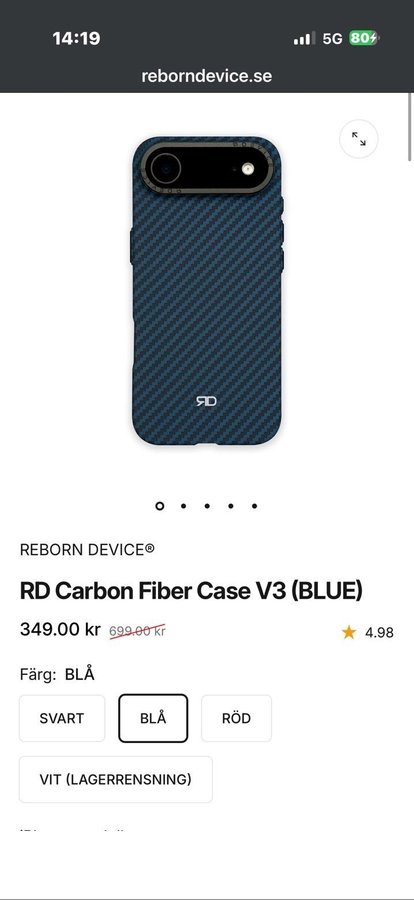Click the page scrollbar on right edge
414x900 pixels.
[x=410, y=127]
